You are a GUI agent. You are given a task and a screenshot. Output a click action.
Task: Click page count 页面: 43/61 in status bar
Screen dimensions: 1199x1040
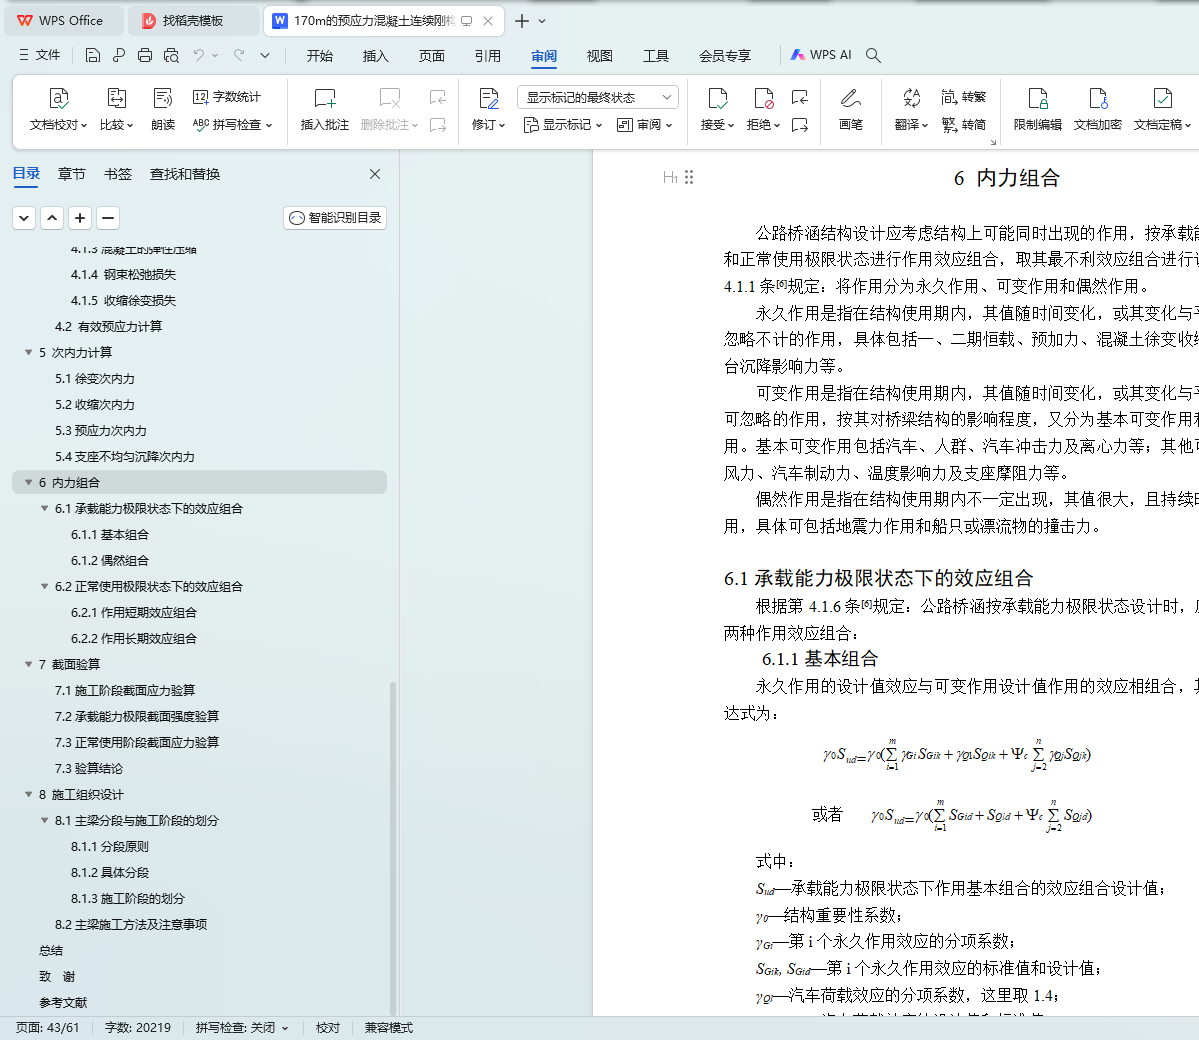[47, 1028]
